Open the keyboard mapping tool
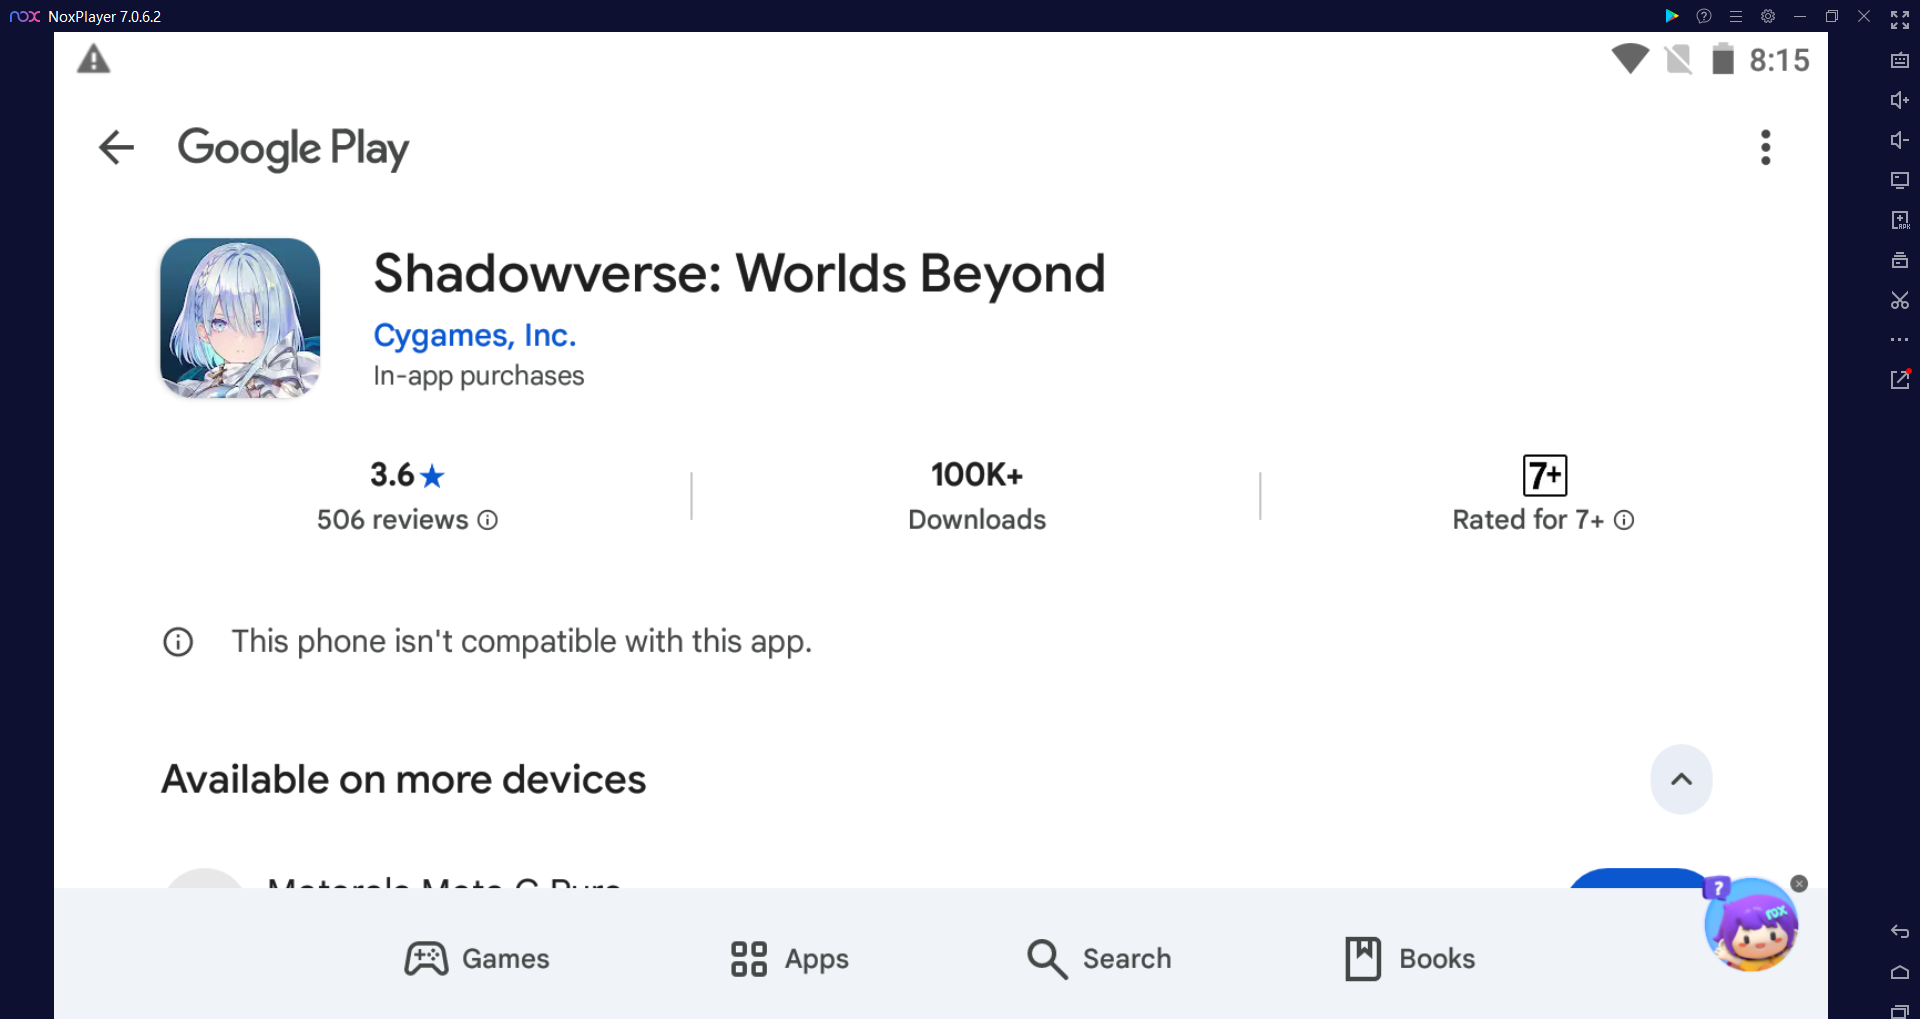The width and height of the screenshot is (1920, 1019). coord(1900,61)
